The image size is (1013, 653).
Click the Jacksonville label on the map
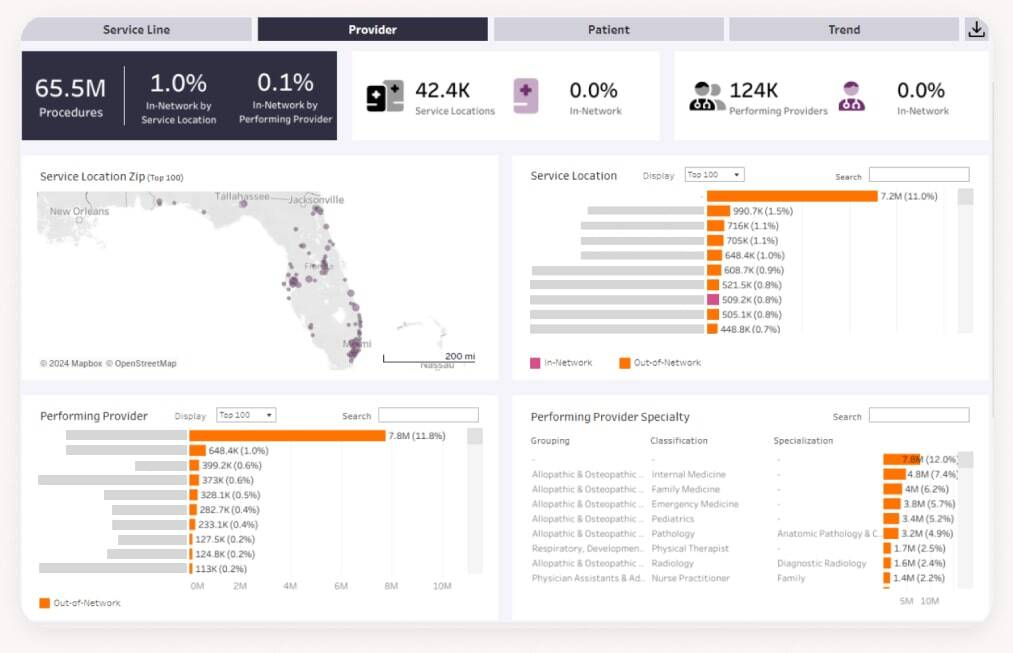coord(316,200)
